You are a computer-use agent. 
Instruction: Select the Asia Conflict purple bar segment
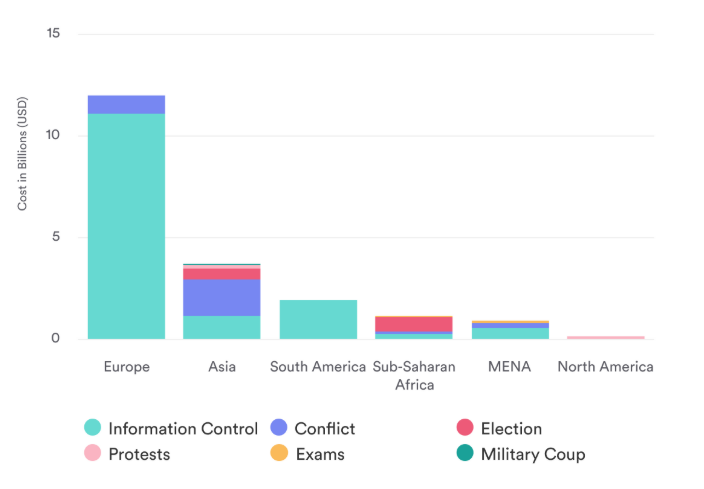(222, 297)
